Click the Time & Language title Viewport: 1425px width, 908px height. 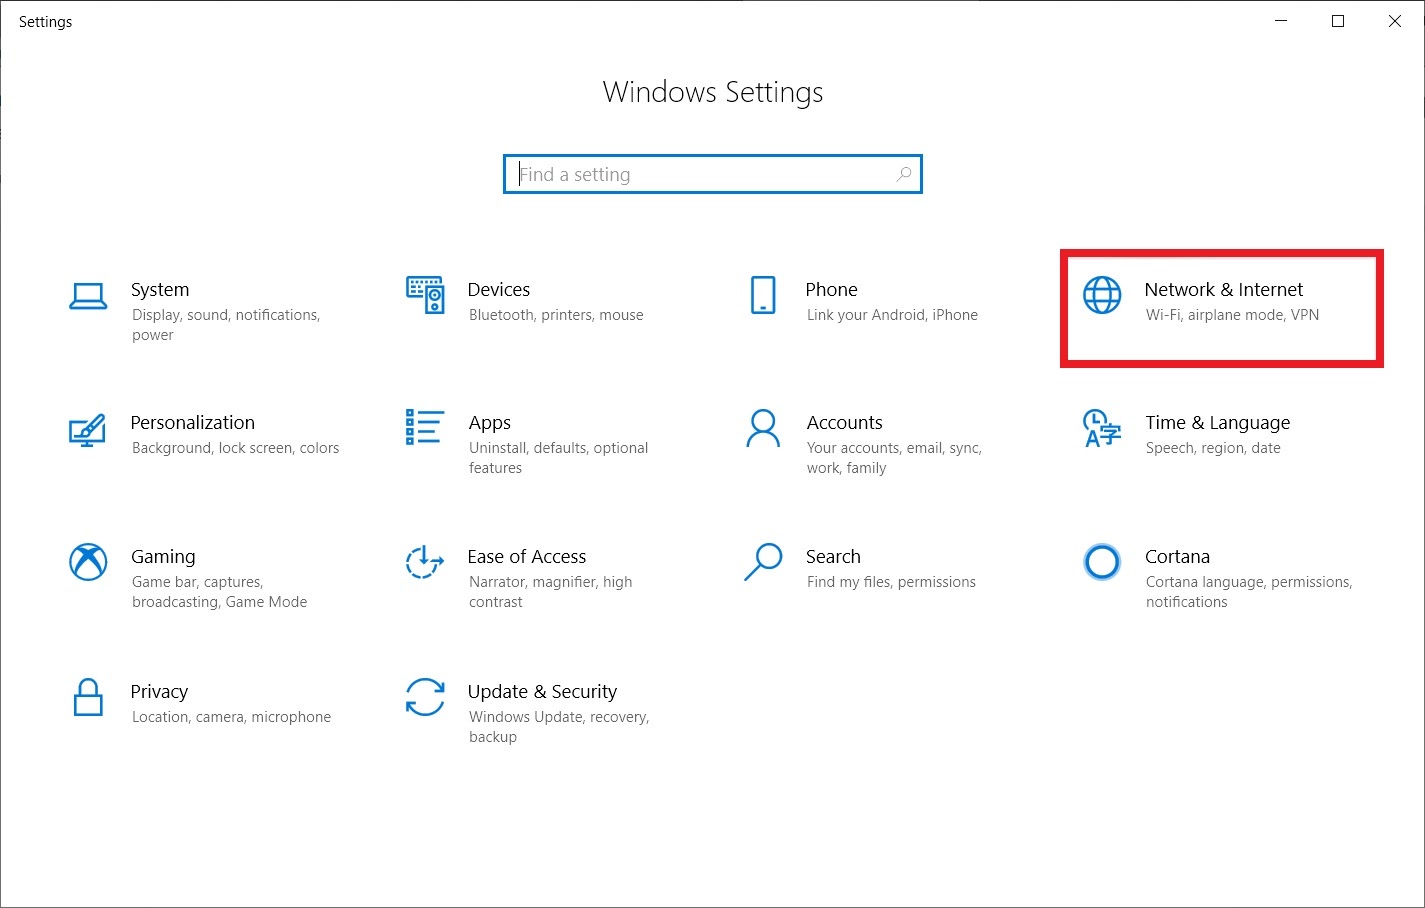pos(1218,423)
